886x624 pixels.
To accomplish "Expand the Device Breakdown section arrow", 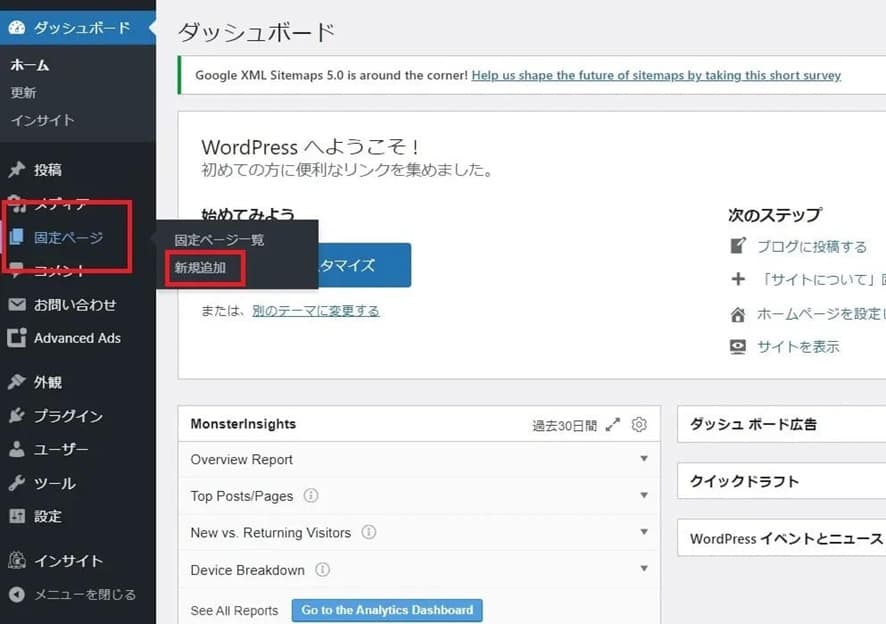I will 644,568.
